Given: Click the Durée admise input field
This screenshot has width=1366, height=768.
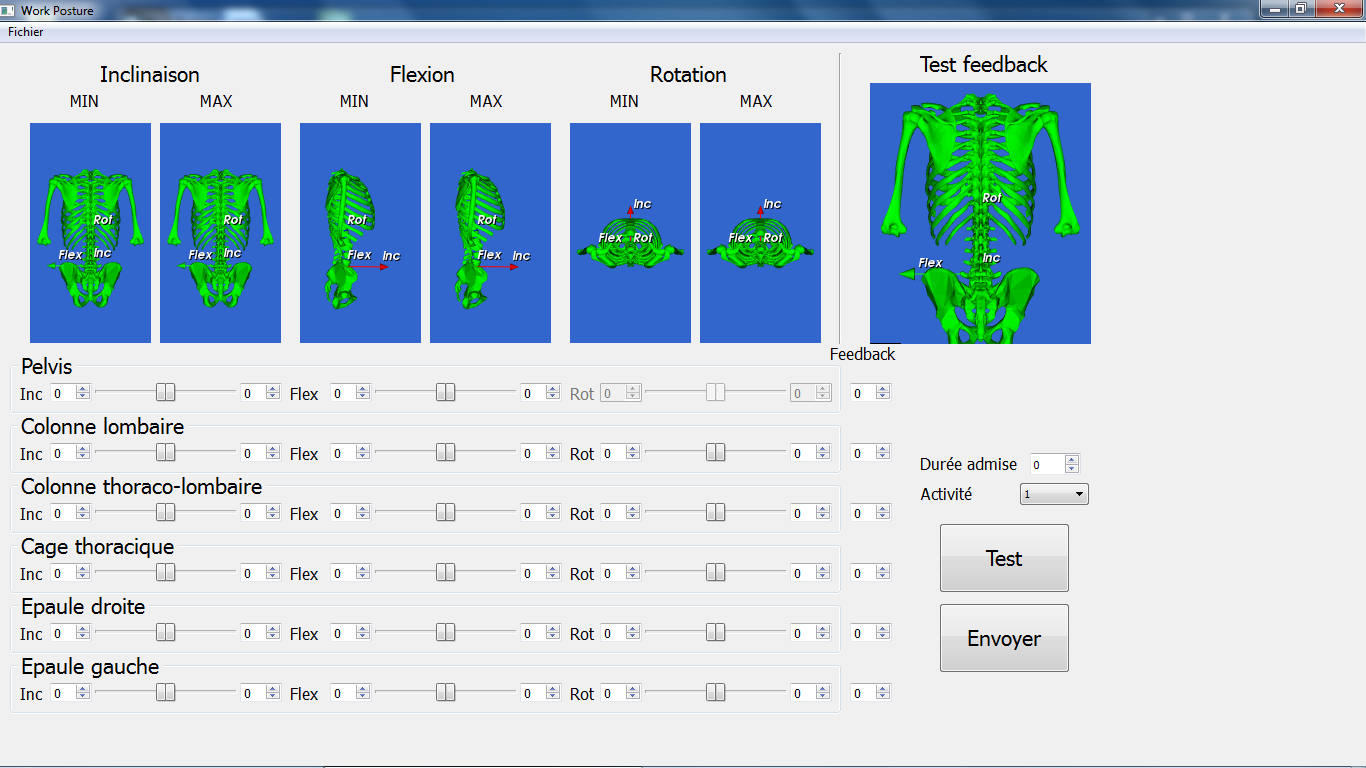Looking at the screenshot, I should [x=1047, y=464].
